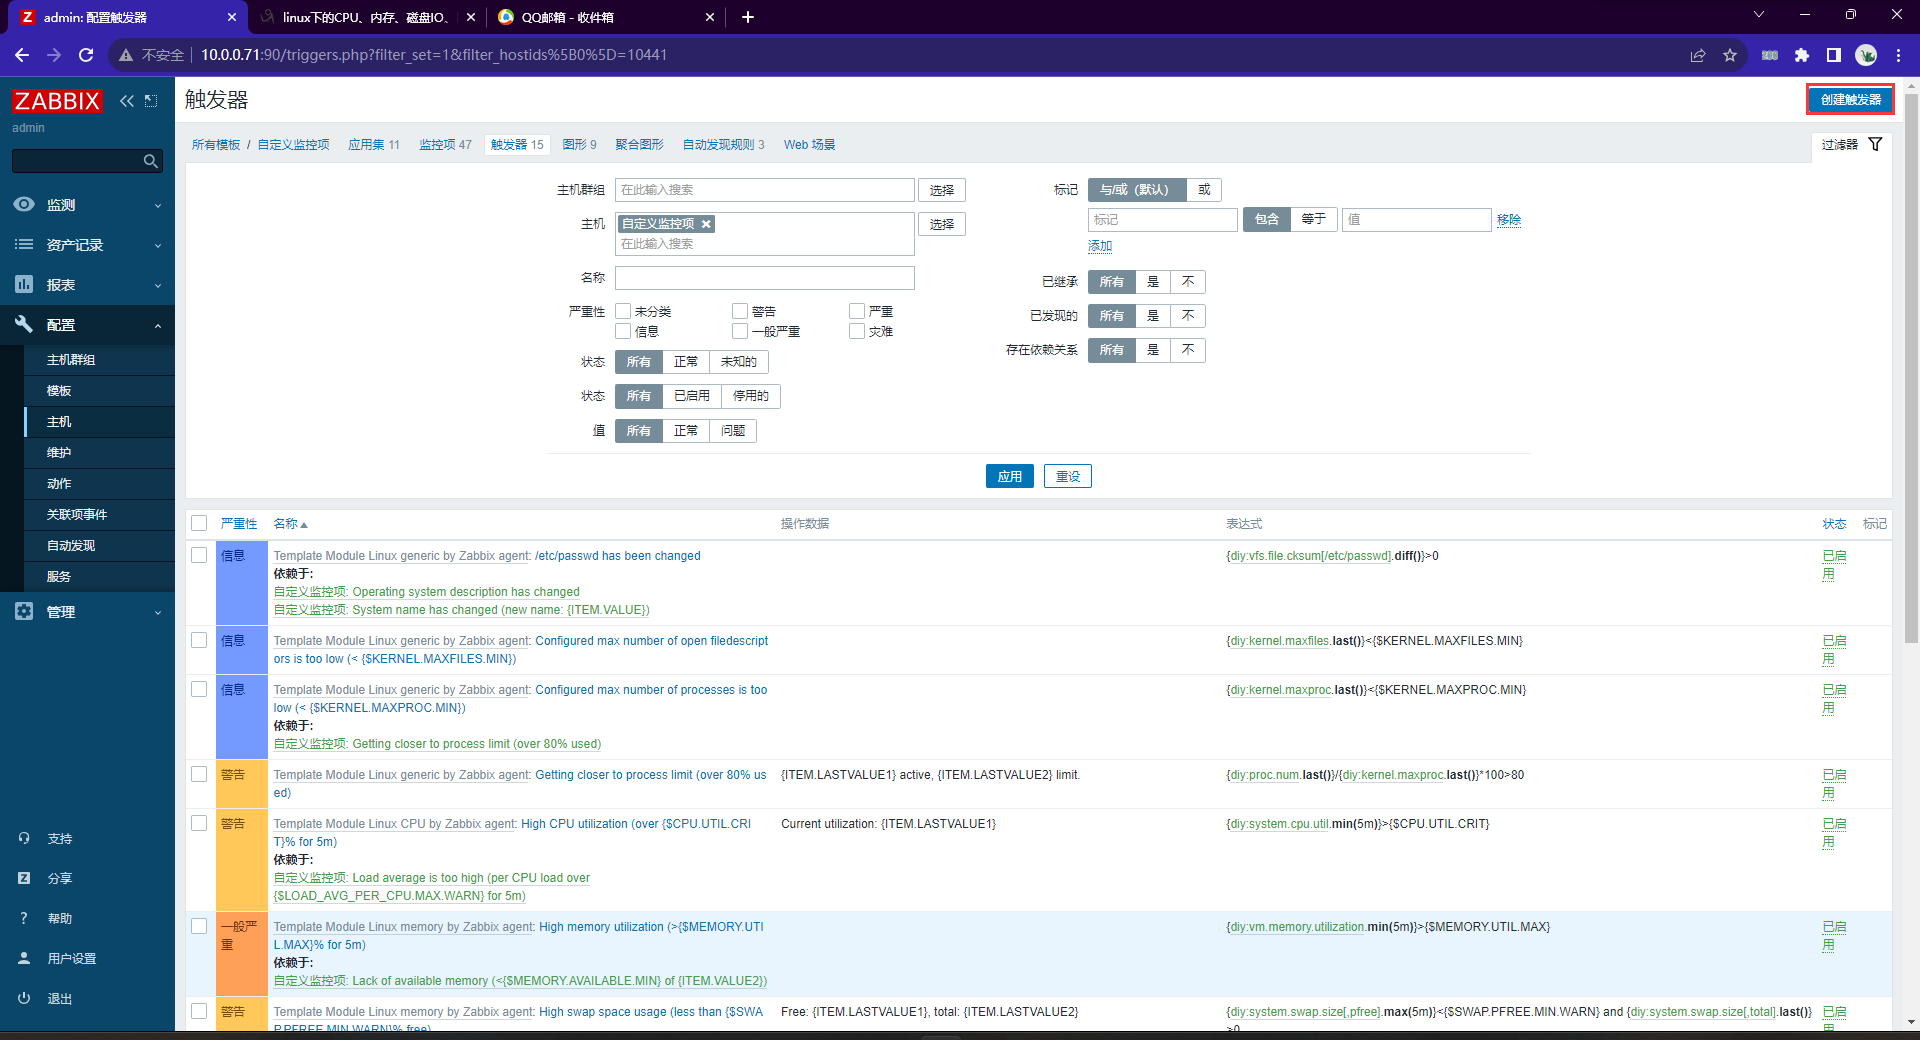Set trigger 值 filter to 问题
This screenshot has width=1920, height=1040.
pos(733,431)
